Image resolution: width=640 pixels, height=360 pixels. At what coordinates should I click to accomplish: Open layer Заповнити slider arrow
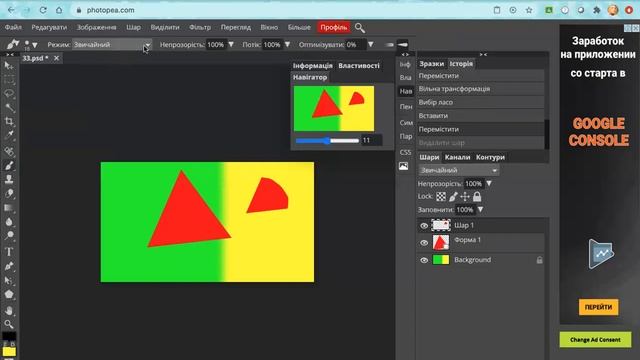[x=480, y=209]
